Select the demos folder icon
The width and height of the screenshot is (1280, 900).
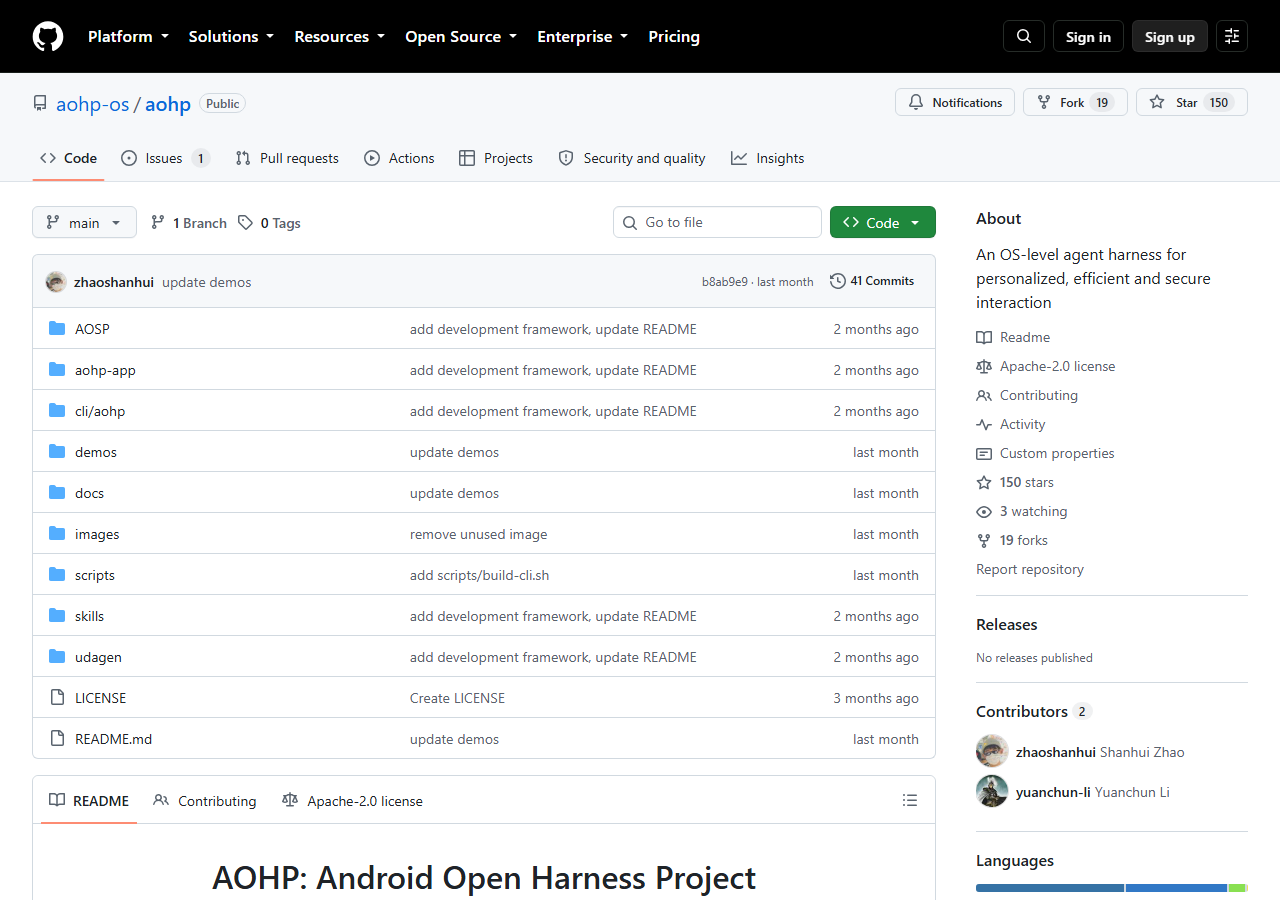[57, 452]
